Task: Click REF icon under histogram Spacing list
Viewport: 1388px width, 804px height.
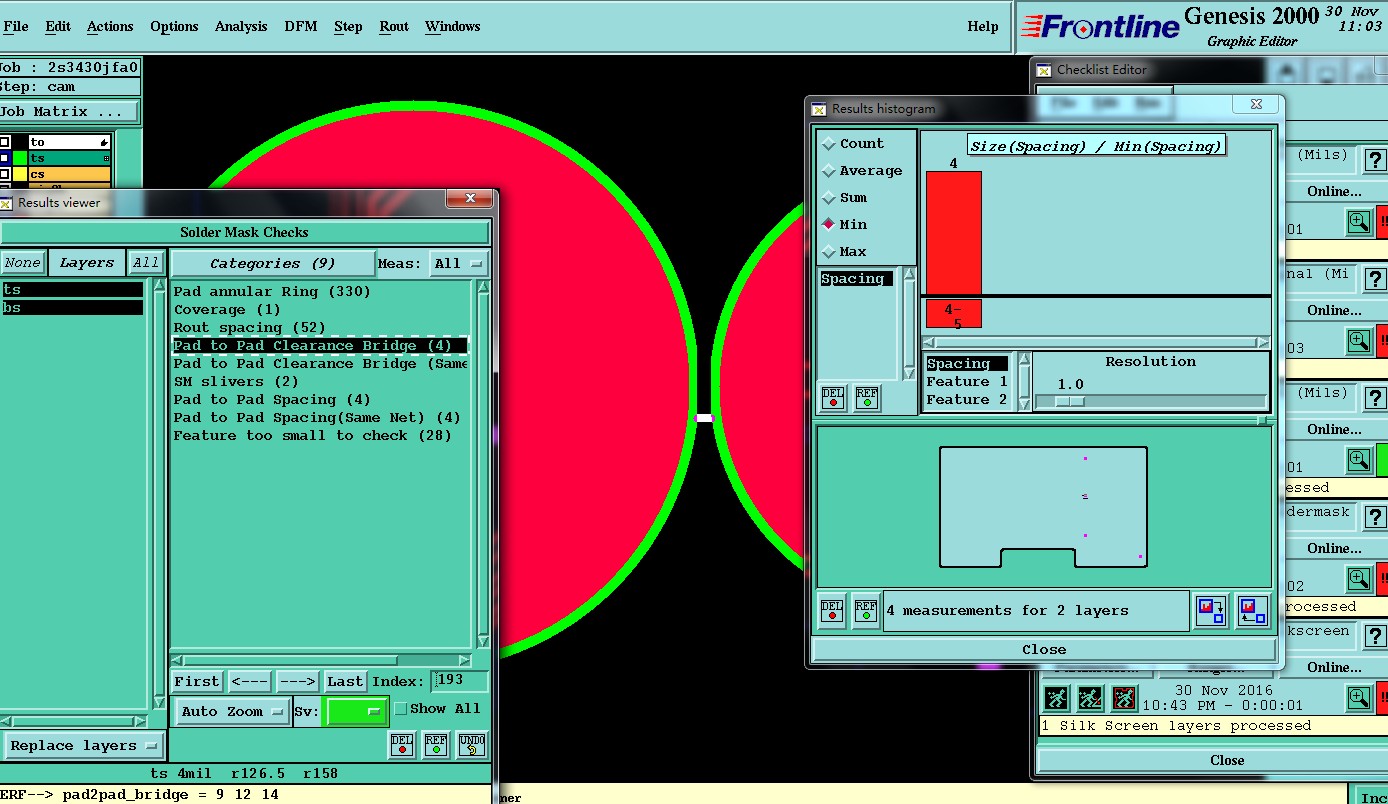Action: [867, 398]
